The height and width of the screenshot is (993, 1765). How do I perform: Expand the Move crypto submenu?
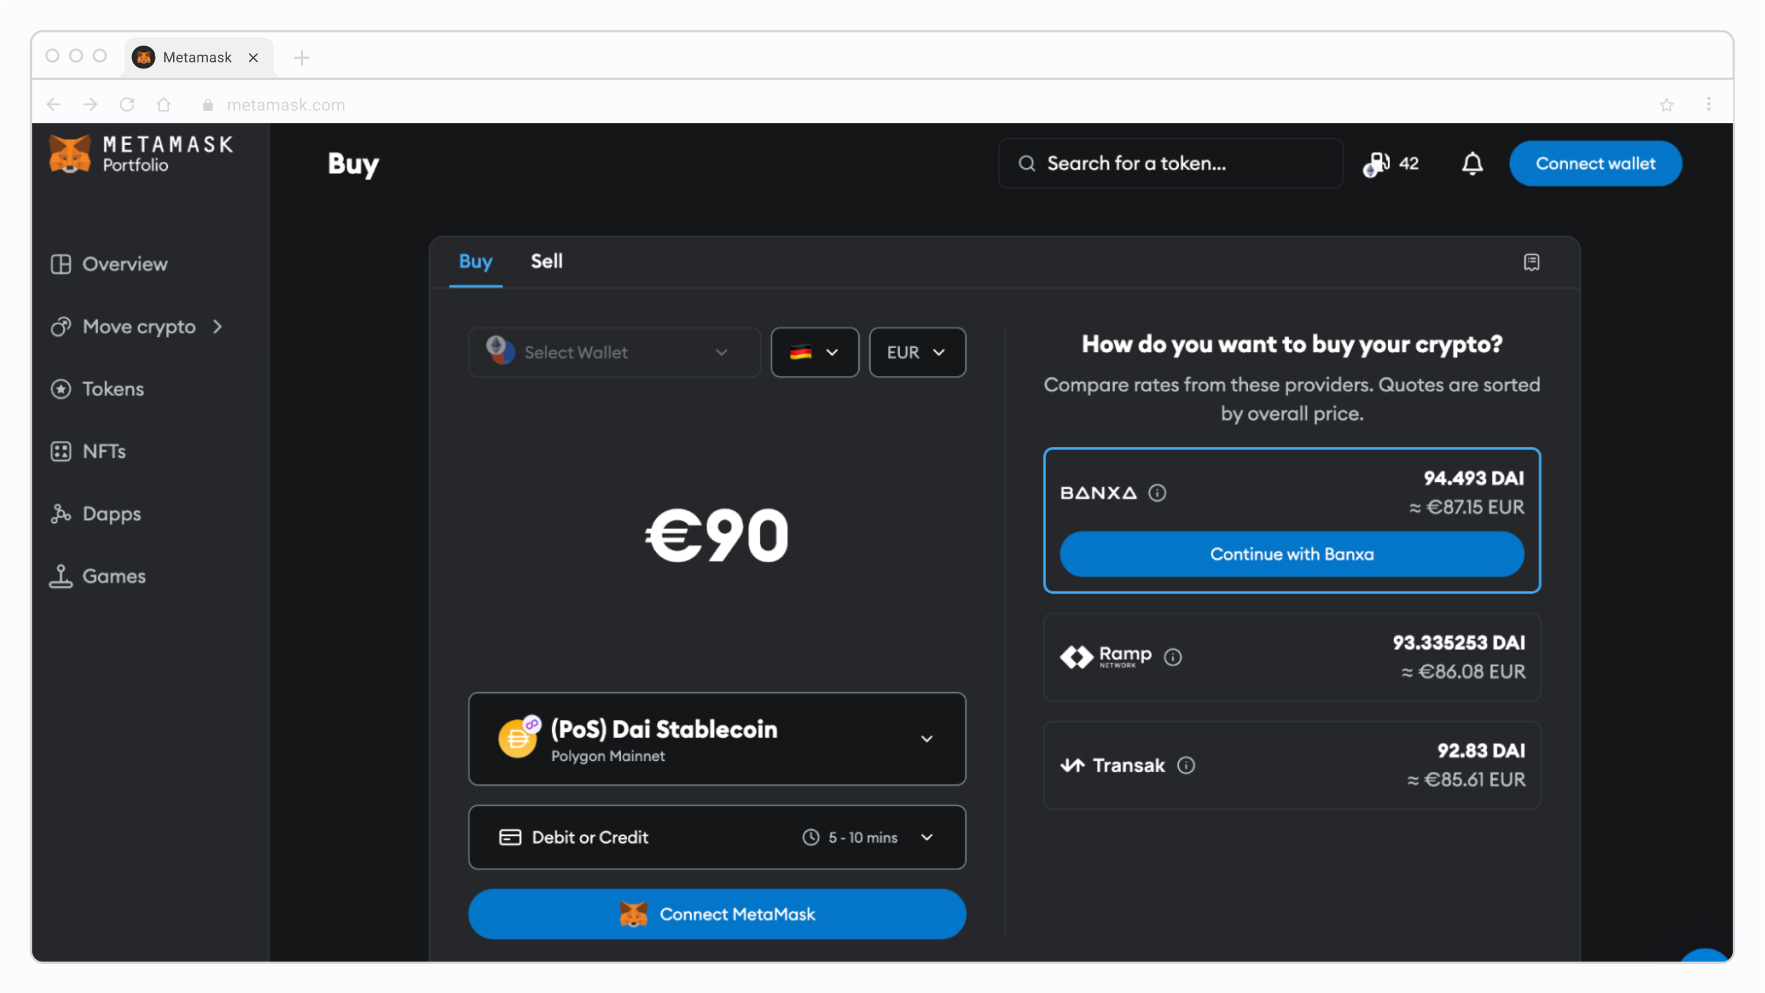point(137,327)
